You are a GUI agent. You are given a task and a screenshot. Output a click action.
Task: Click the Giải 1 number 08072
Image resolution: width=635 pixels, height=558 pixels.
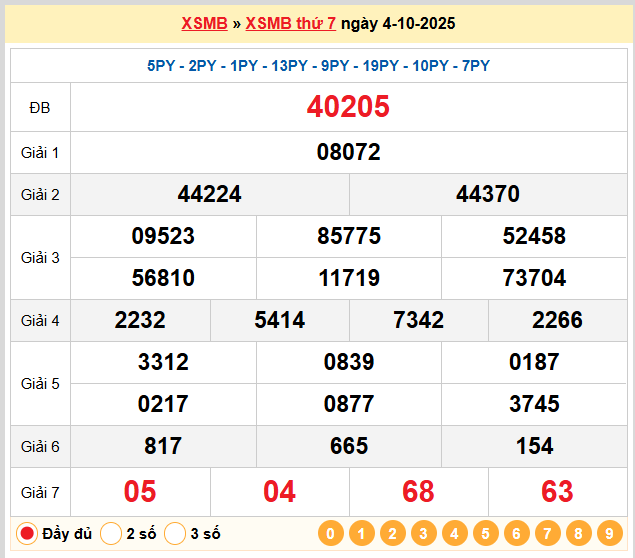click(348, 153)
